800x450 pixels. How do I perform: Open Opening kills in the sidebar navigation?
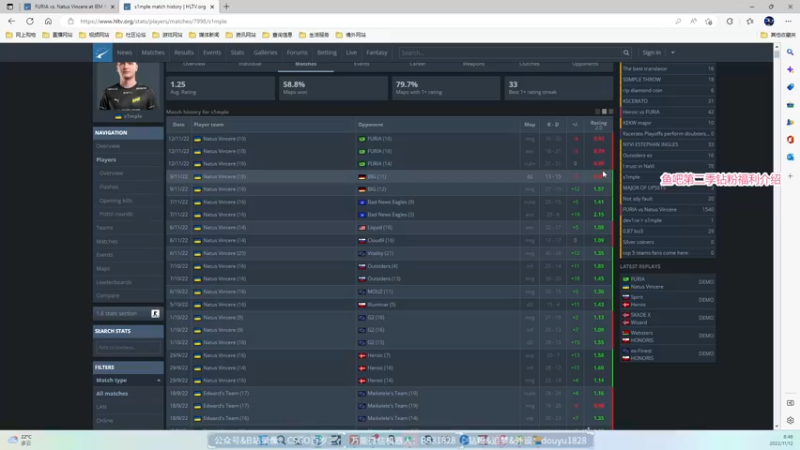116,201
